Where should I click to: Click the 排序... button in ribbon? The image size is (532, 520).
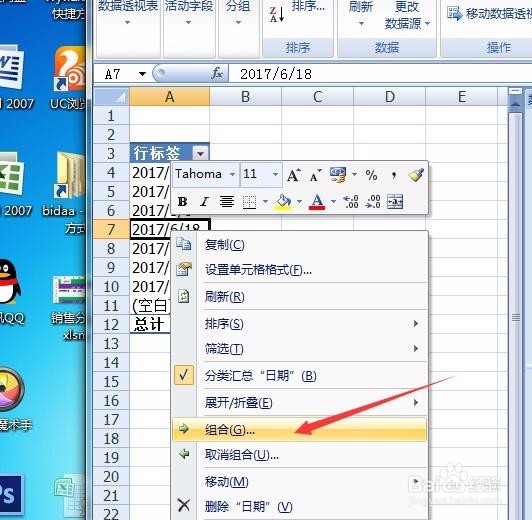pos(308,6)
